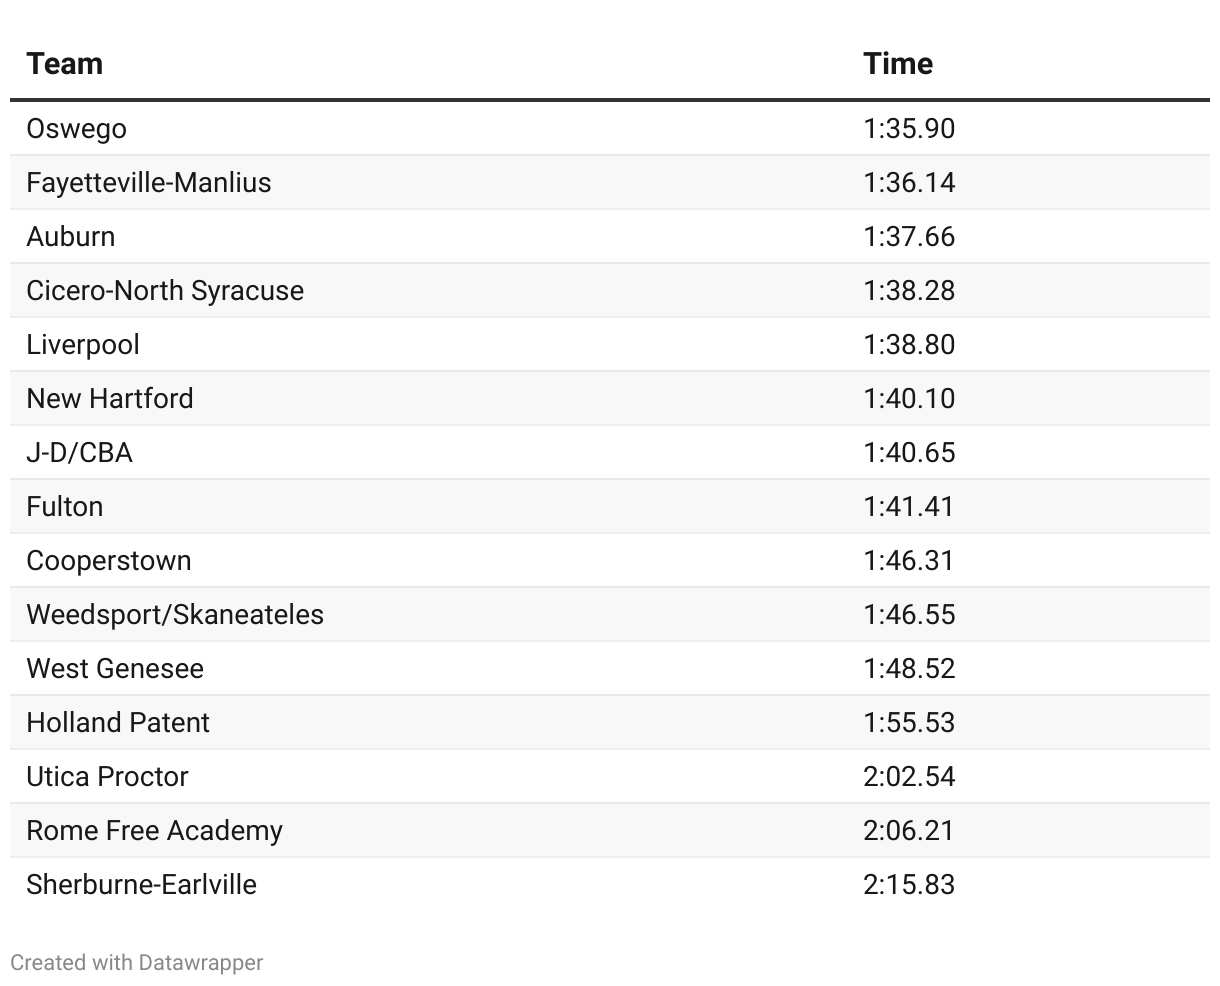This screenshot has width=1220, height=986.
Task: Select the J-D/CBA entry
Action: pyautogui.click(x=80, y=453)
